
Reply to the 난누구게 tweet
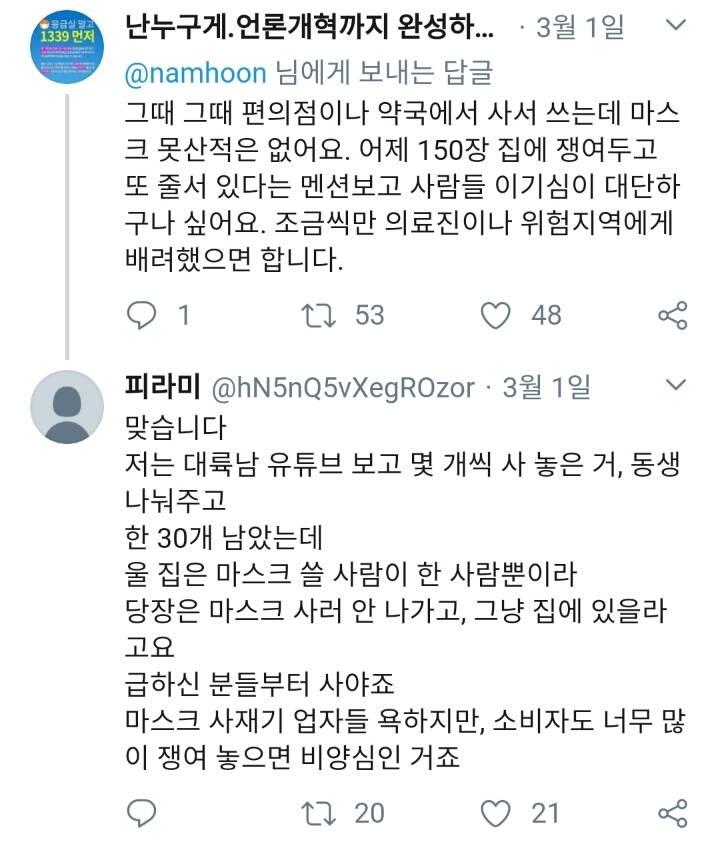coord(143,316)
